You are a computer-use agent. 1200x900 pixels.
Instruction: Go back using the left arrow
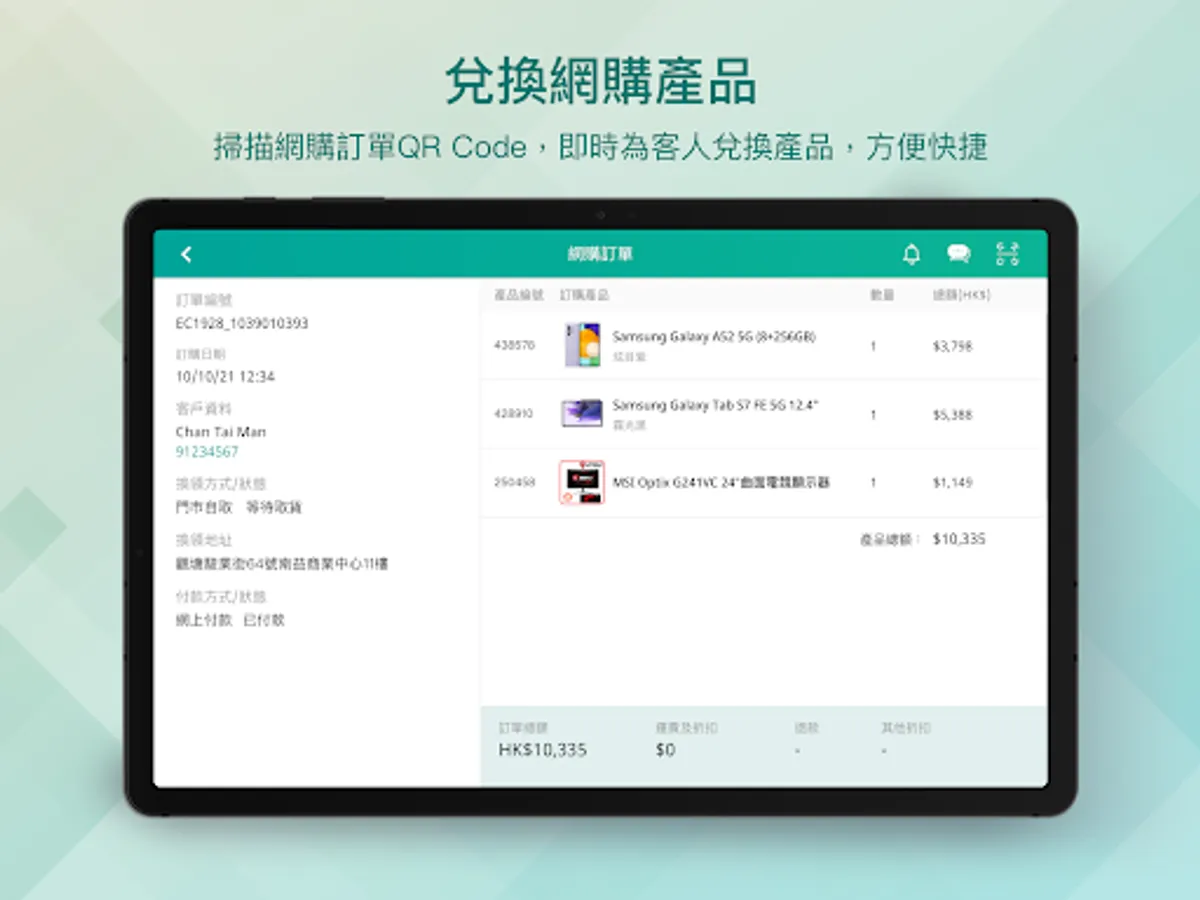click(x=186, y=254)
